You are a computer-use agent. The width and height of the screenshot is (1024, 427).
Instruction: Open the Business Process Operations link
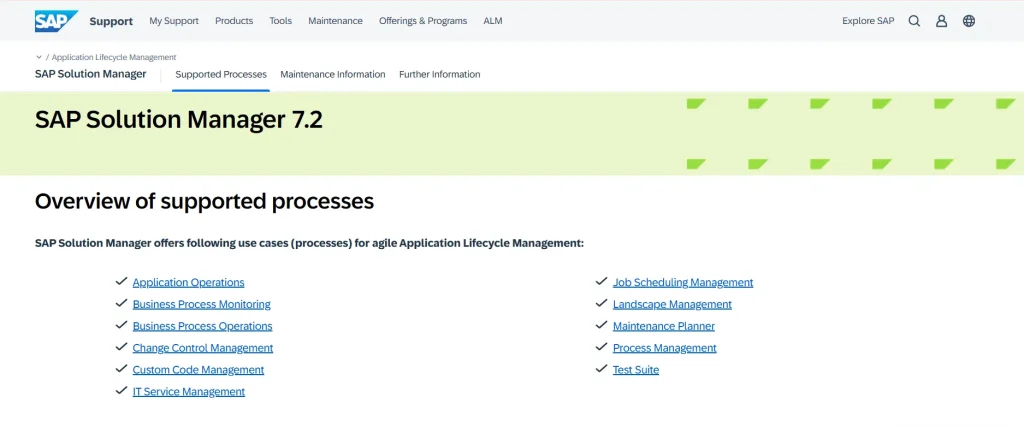pyautogui.click(x=202, y=326)
